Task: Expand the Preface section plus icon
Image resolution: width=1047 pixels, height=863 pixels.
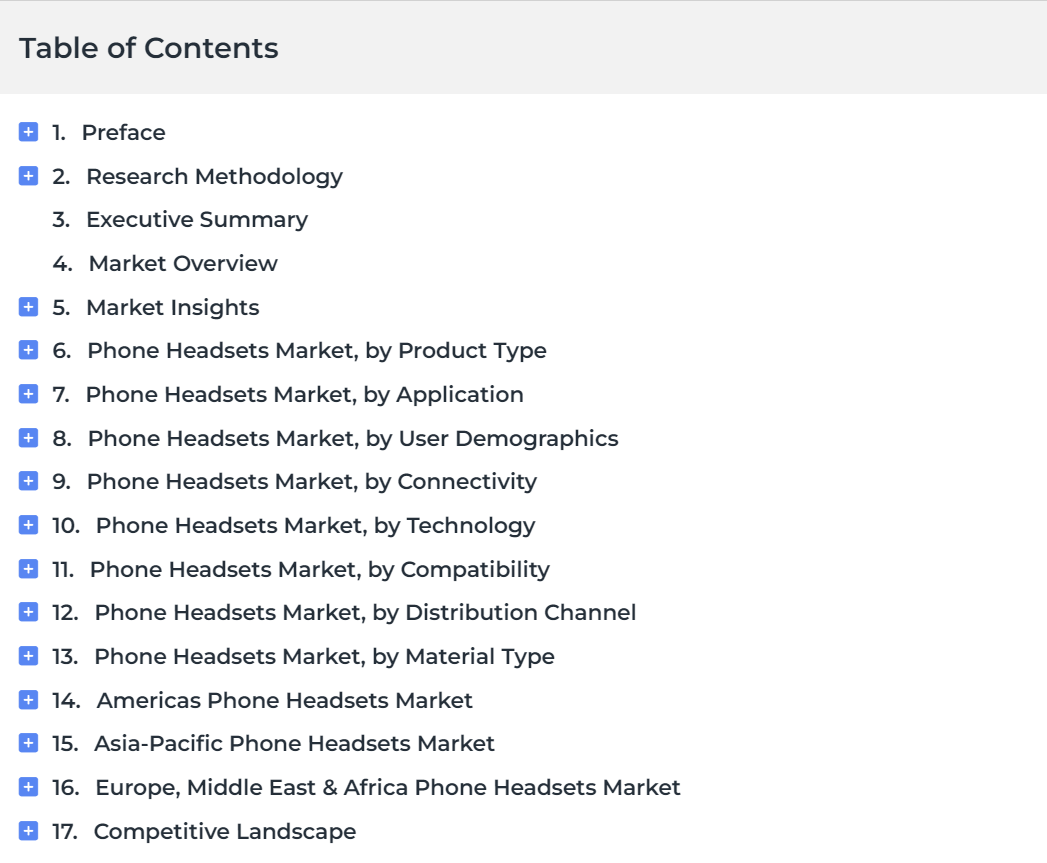Action: (28, 132)
